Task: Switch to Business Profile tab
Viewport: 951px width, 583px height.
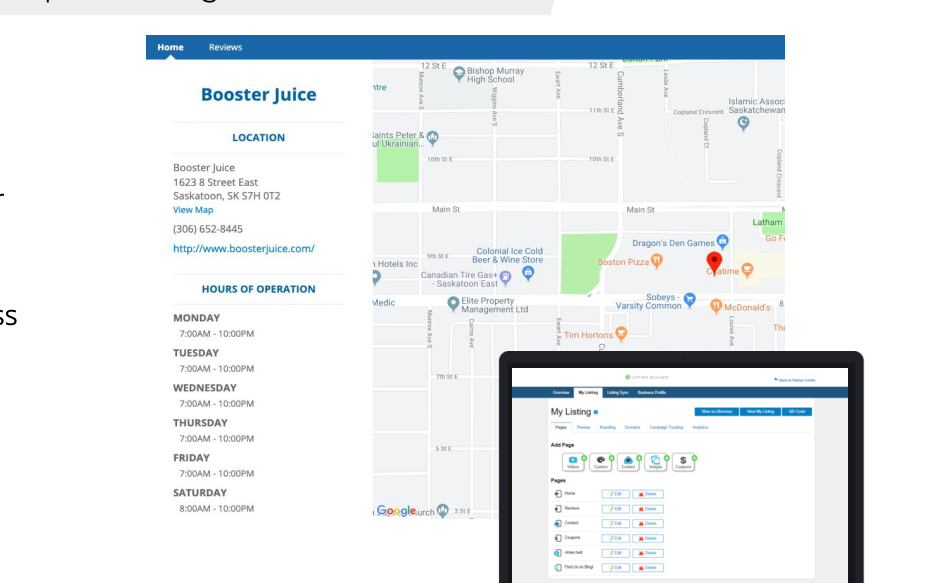Action: coord(651,393)
